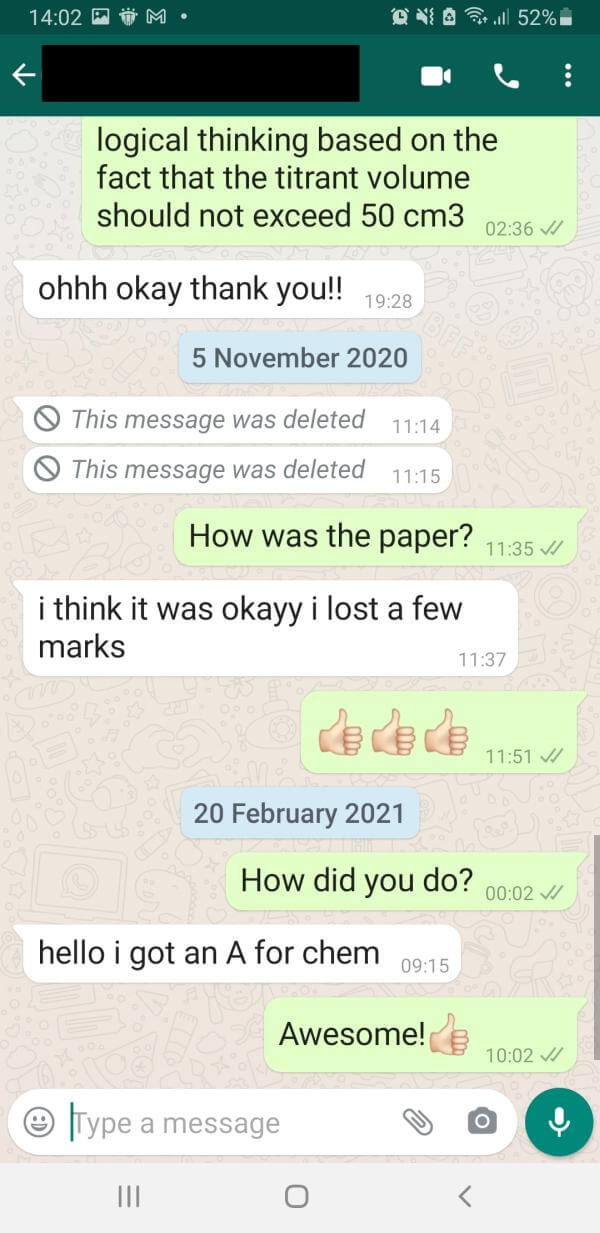Image resolution: width=600 pixels, height=1233 pixels.
Task: Tap the green microphone voice message button
Action: click(x=559, y=1122)
